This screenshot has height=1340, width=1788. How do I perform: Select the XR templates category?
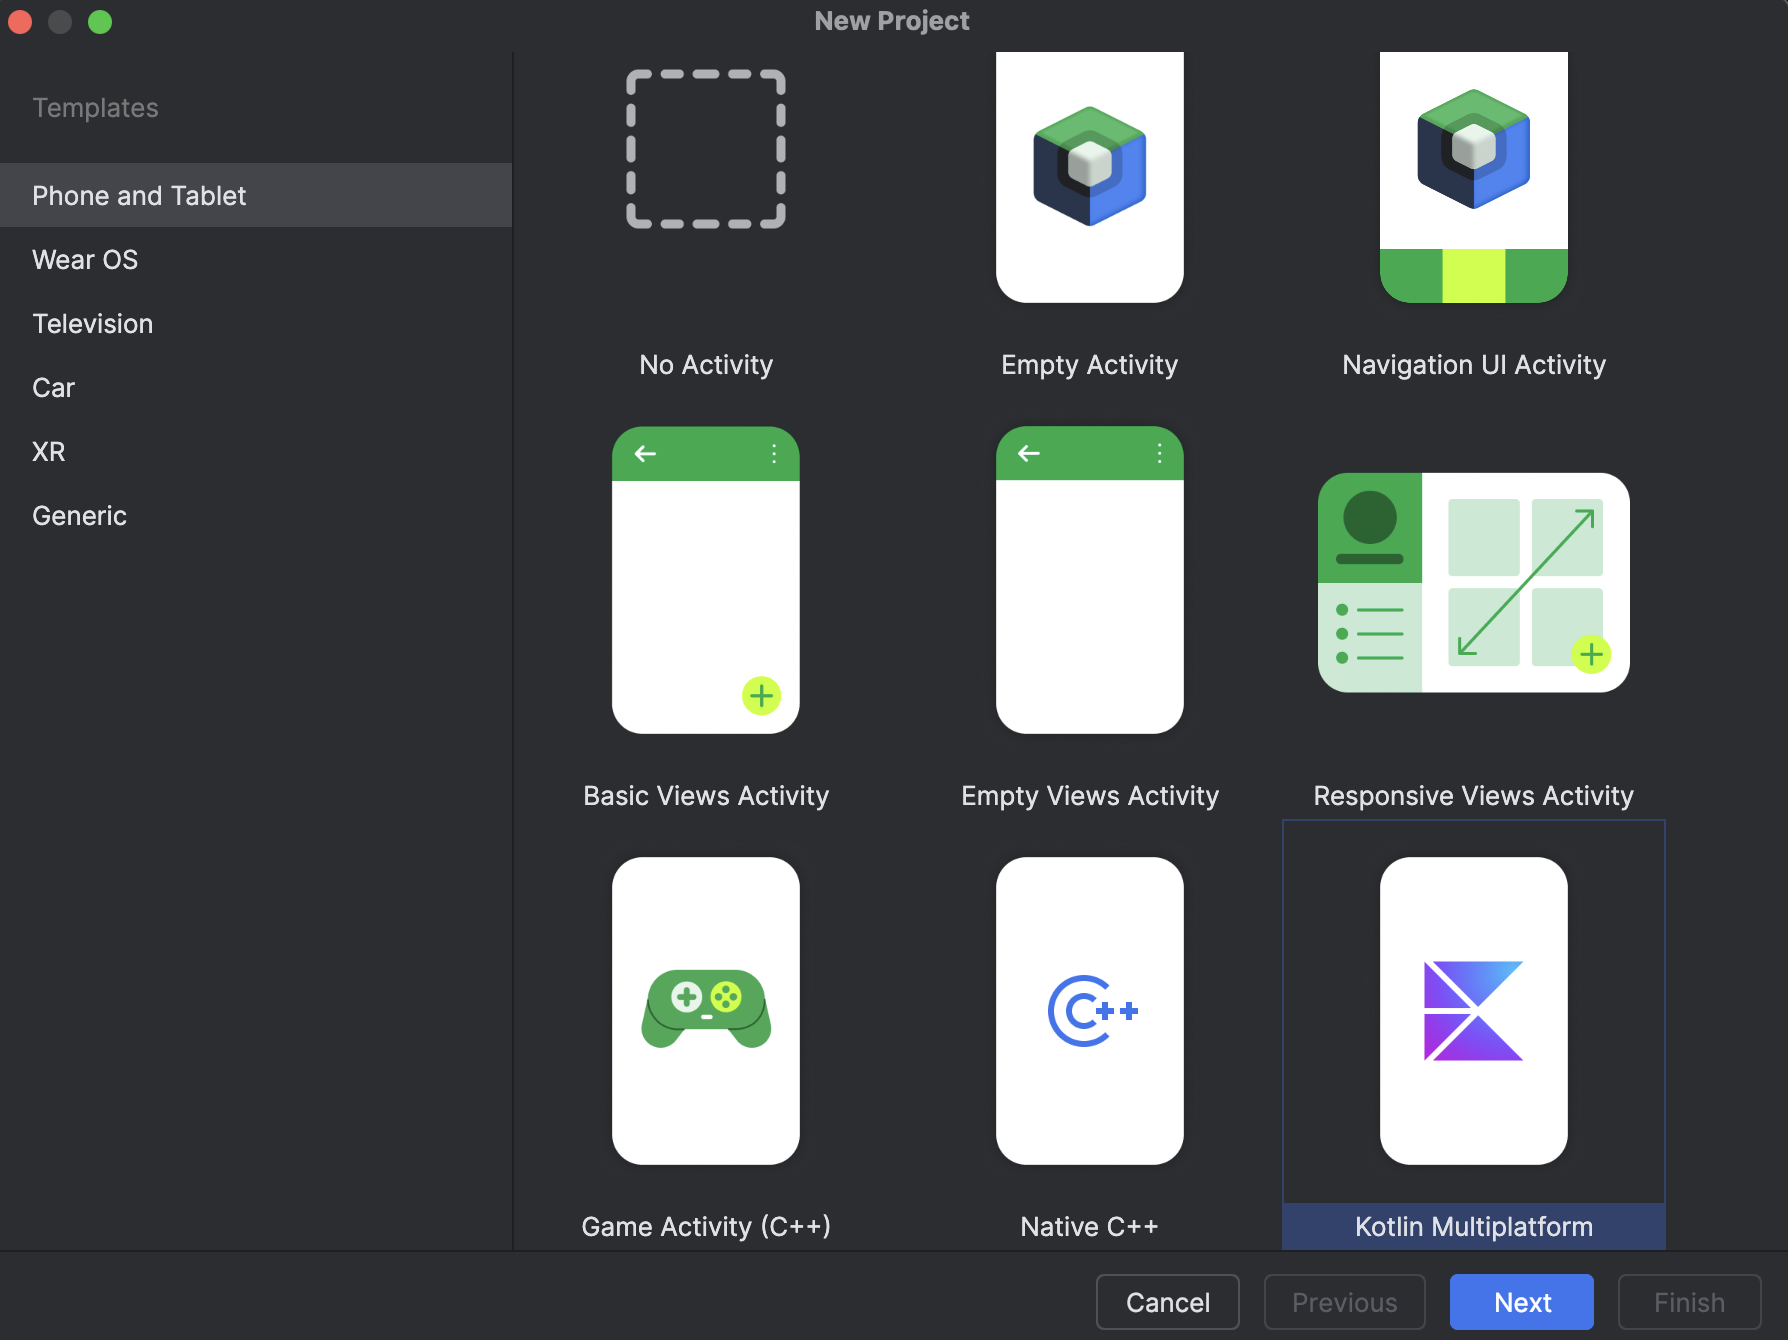click(x=49, y=452)
